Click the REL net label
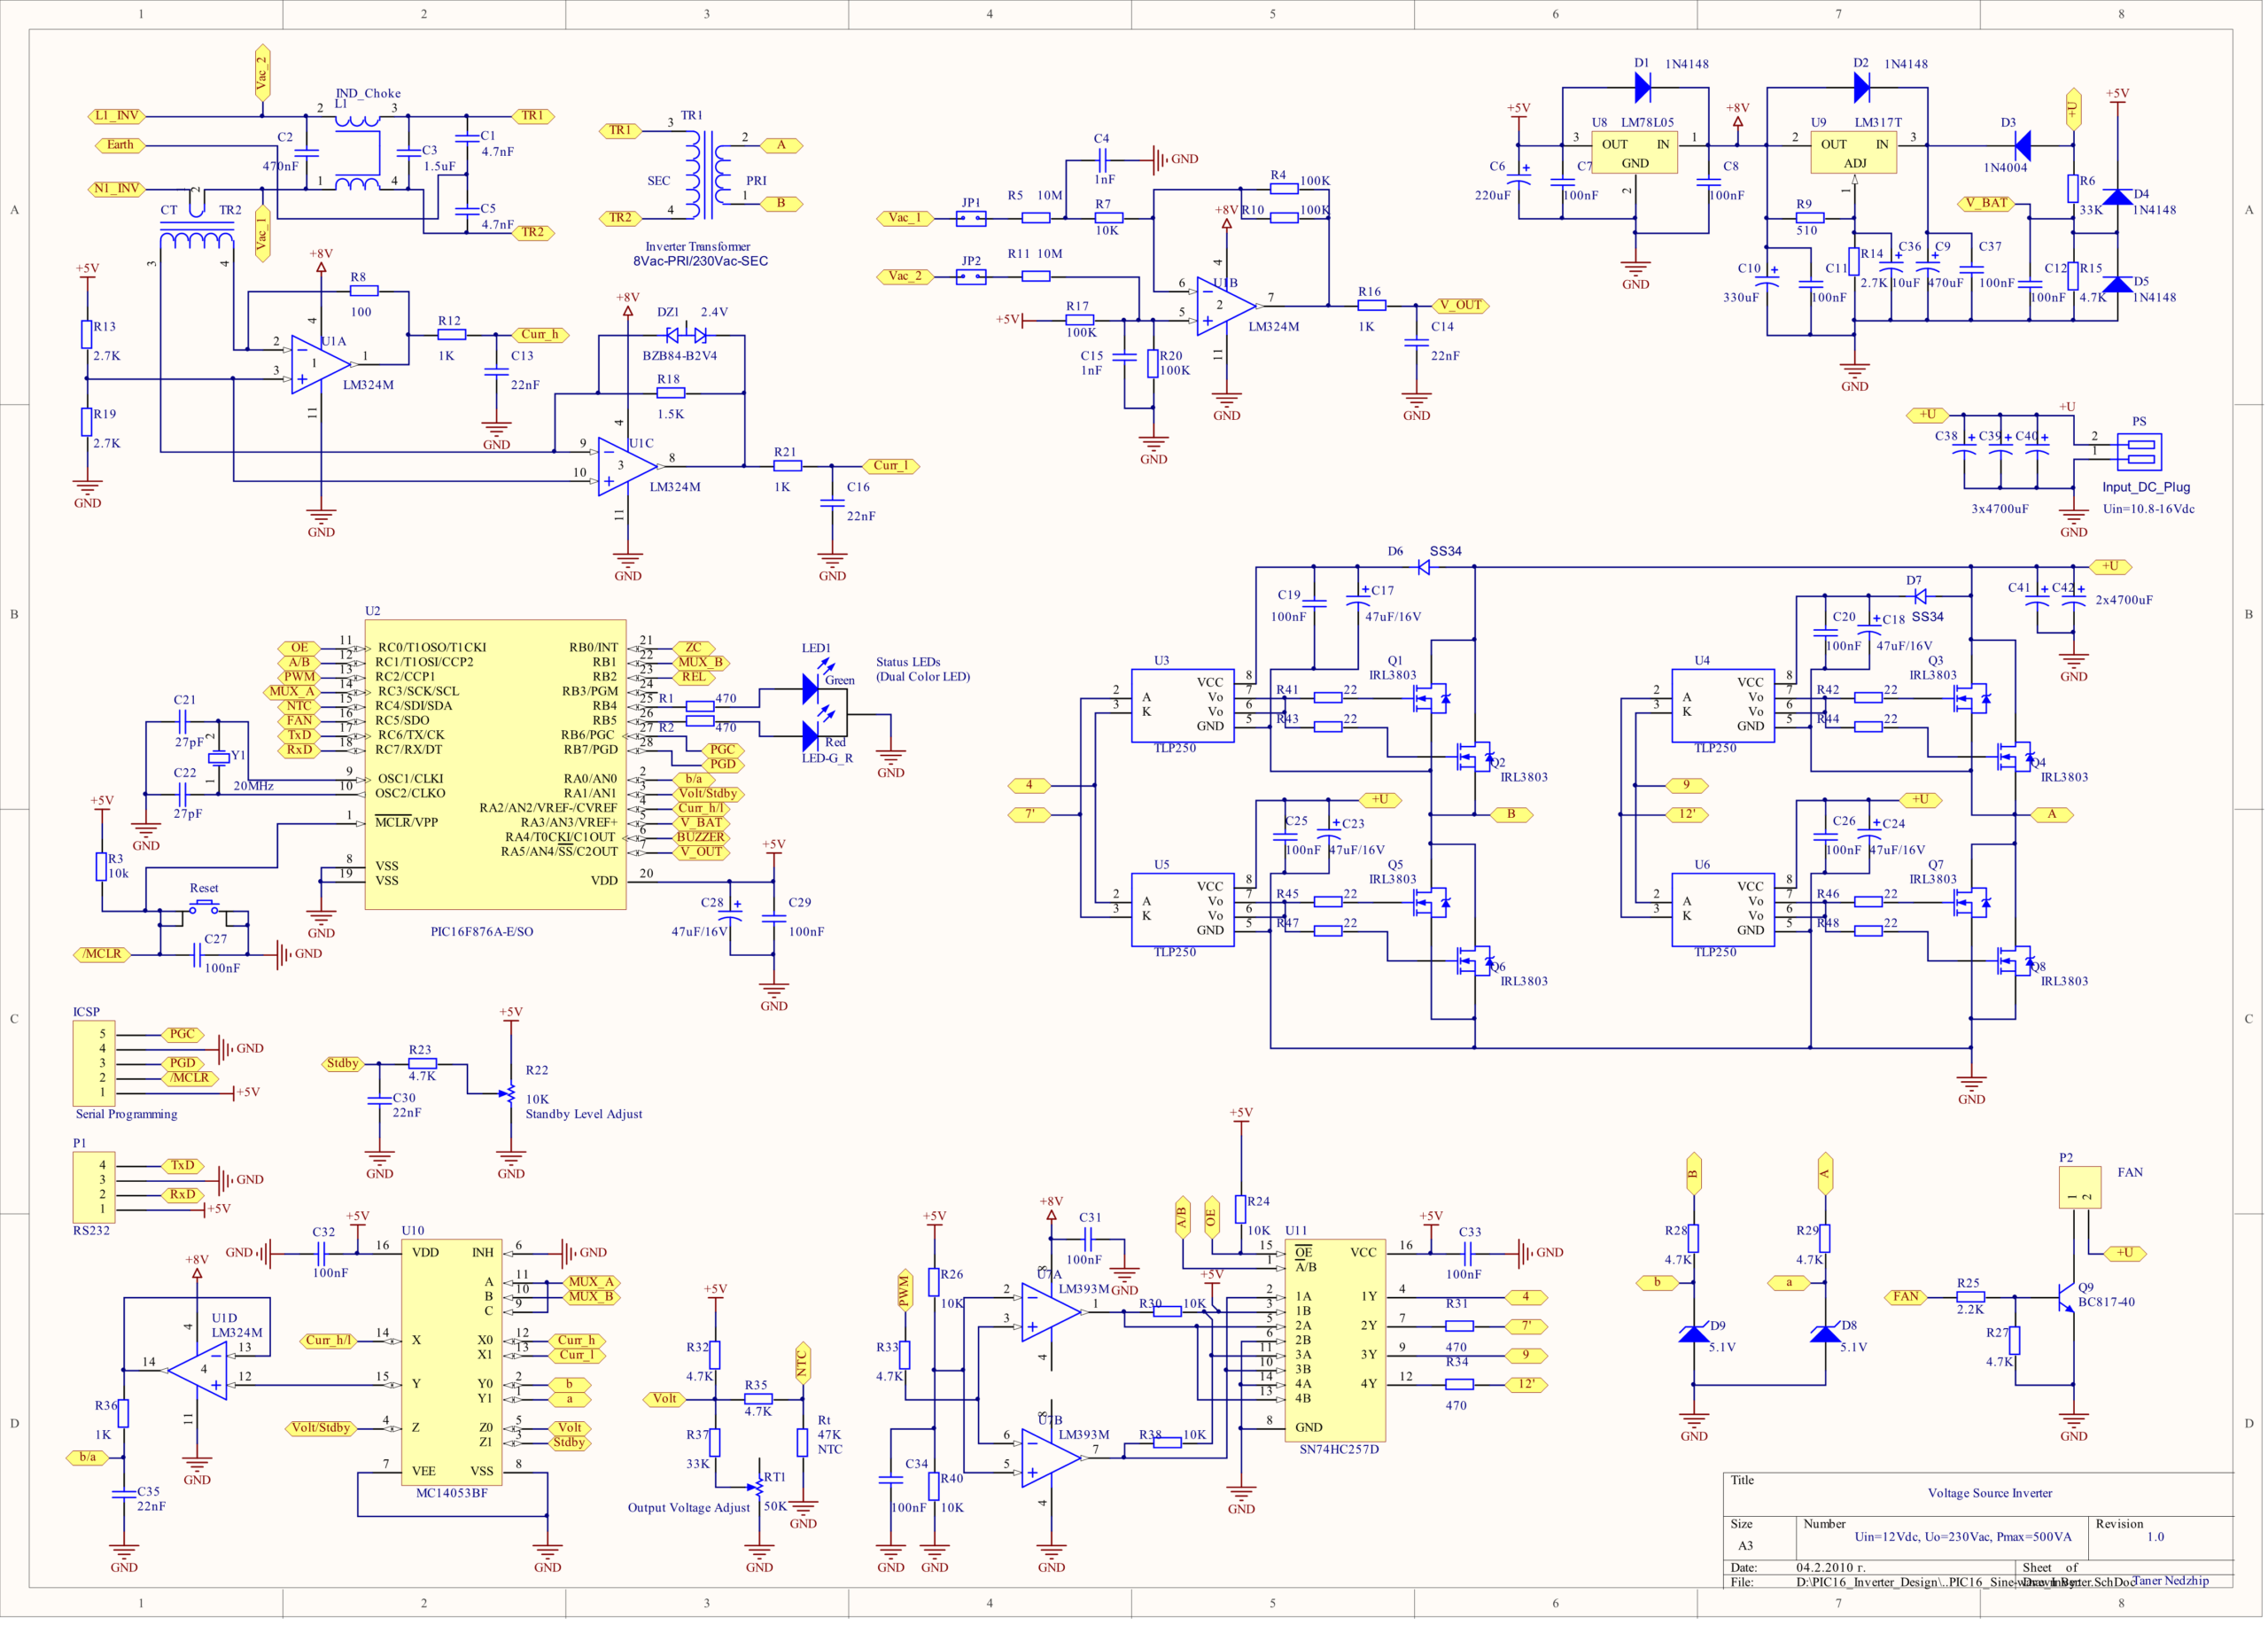This screenshot has height=1625, width=2268. [x=694, y=677]
